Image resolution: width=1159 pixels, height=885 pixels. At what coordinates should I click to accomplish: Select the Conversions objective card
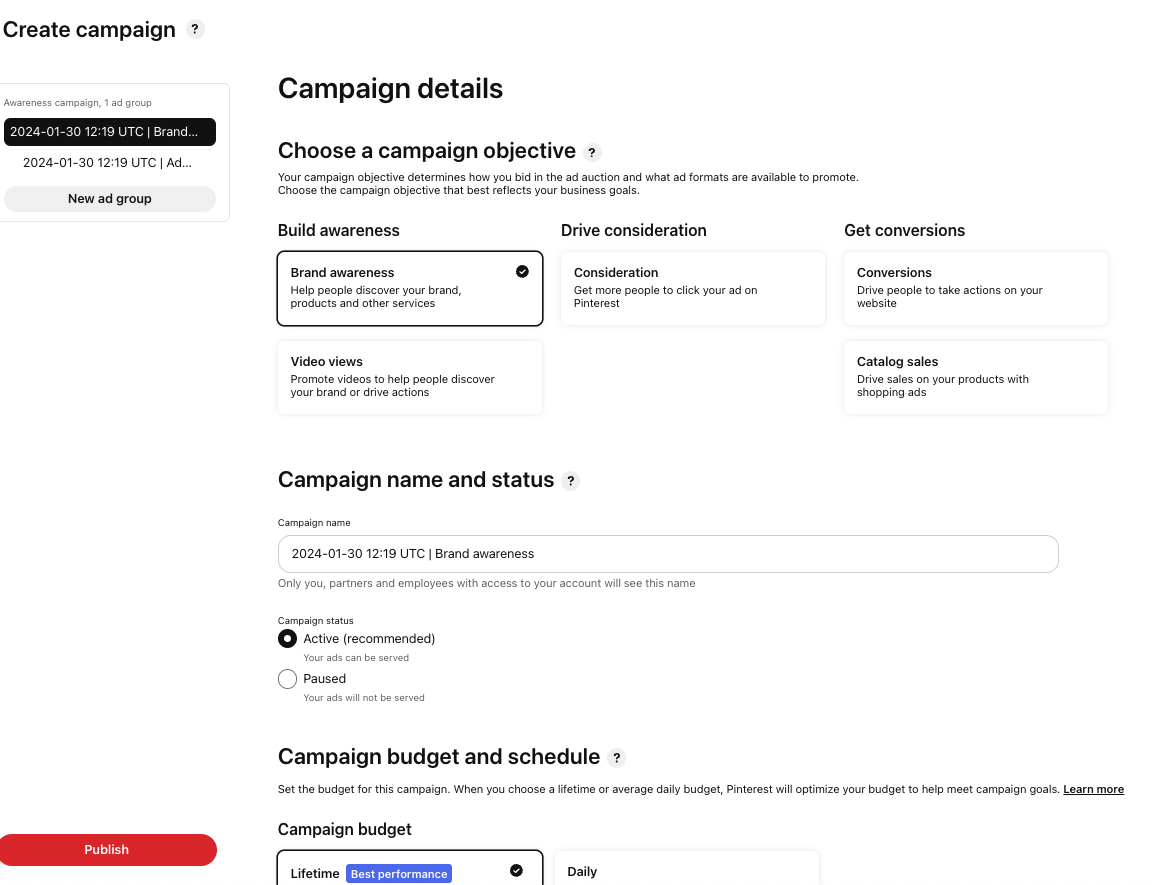[x=976, y=288]
